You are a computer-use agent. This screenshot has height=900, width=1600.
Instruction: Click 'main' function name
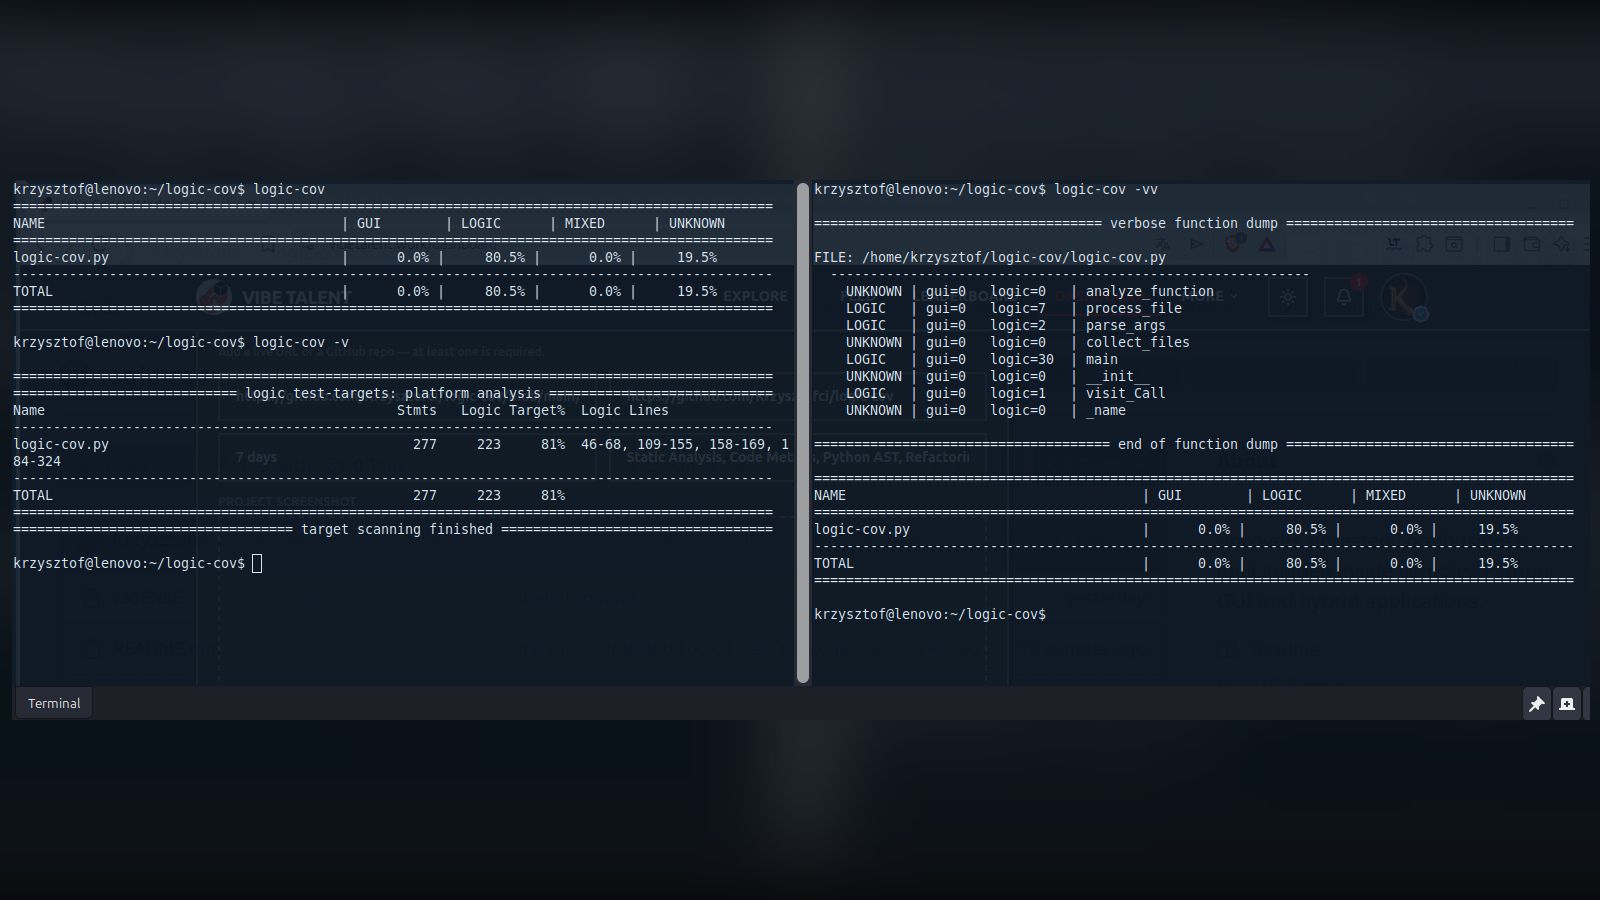1102,359
